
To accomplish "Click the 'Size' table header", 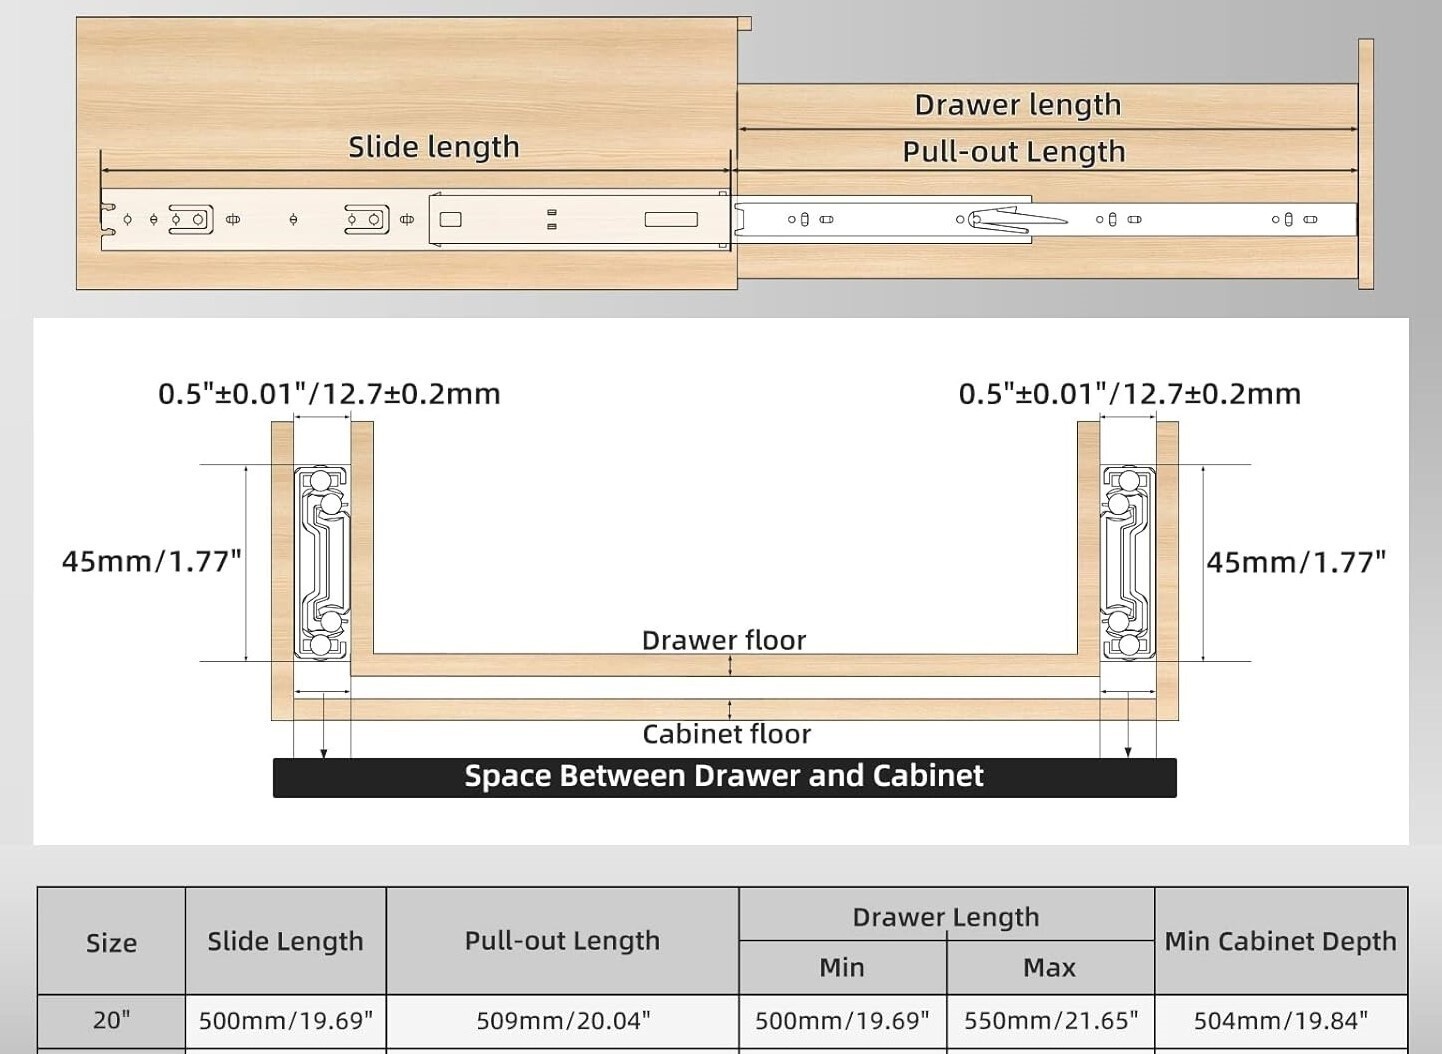I will (x=111, y=942).
